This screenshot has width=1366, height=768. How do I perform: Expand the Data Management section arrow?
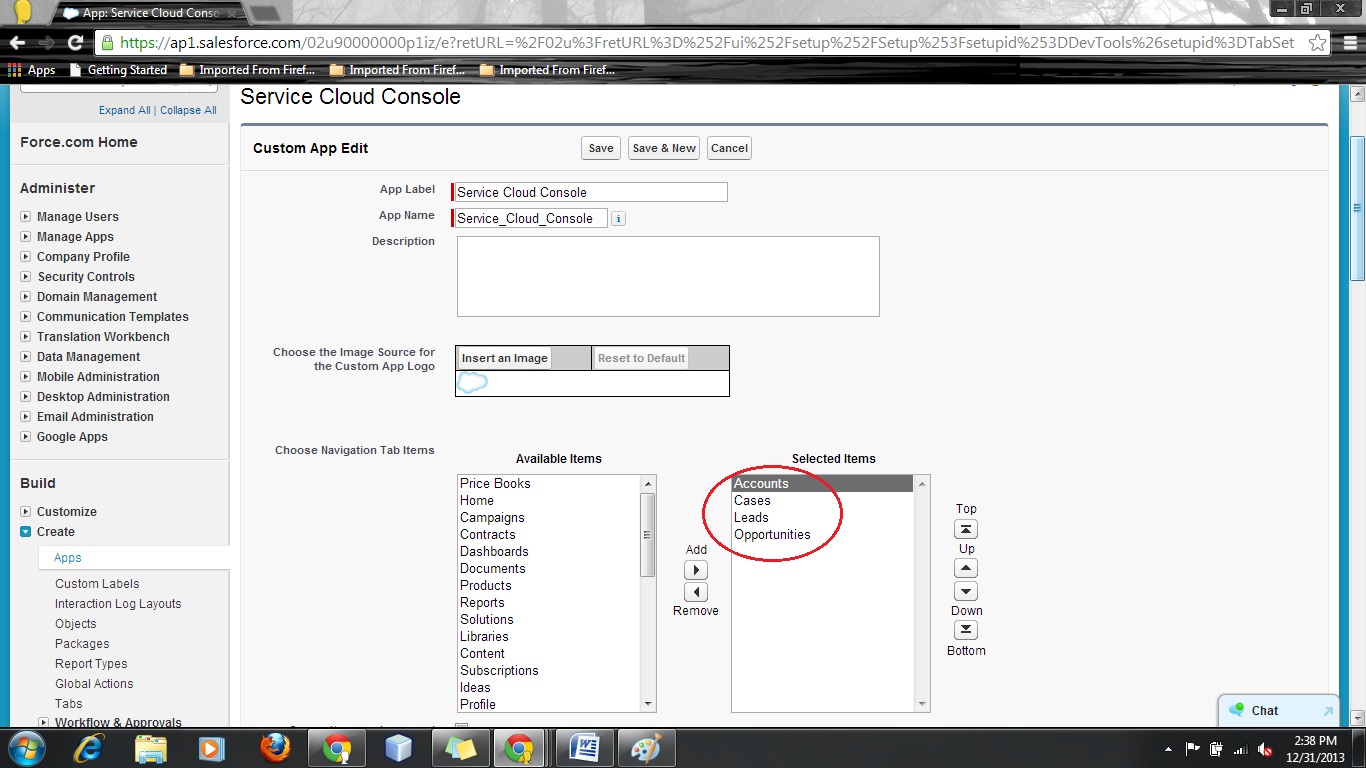[x=26, y=357]
